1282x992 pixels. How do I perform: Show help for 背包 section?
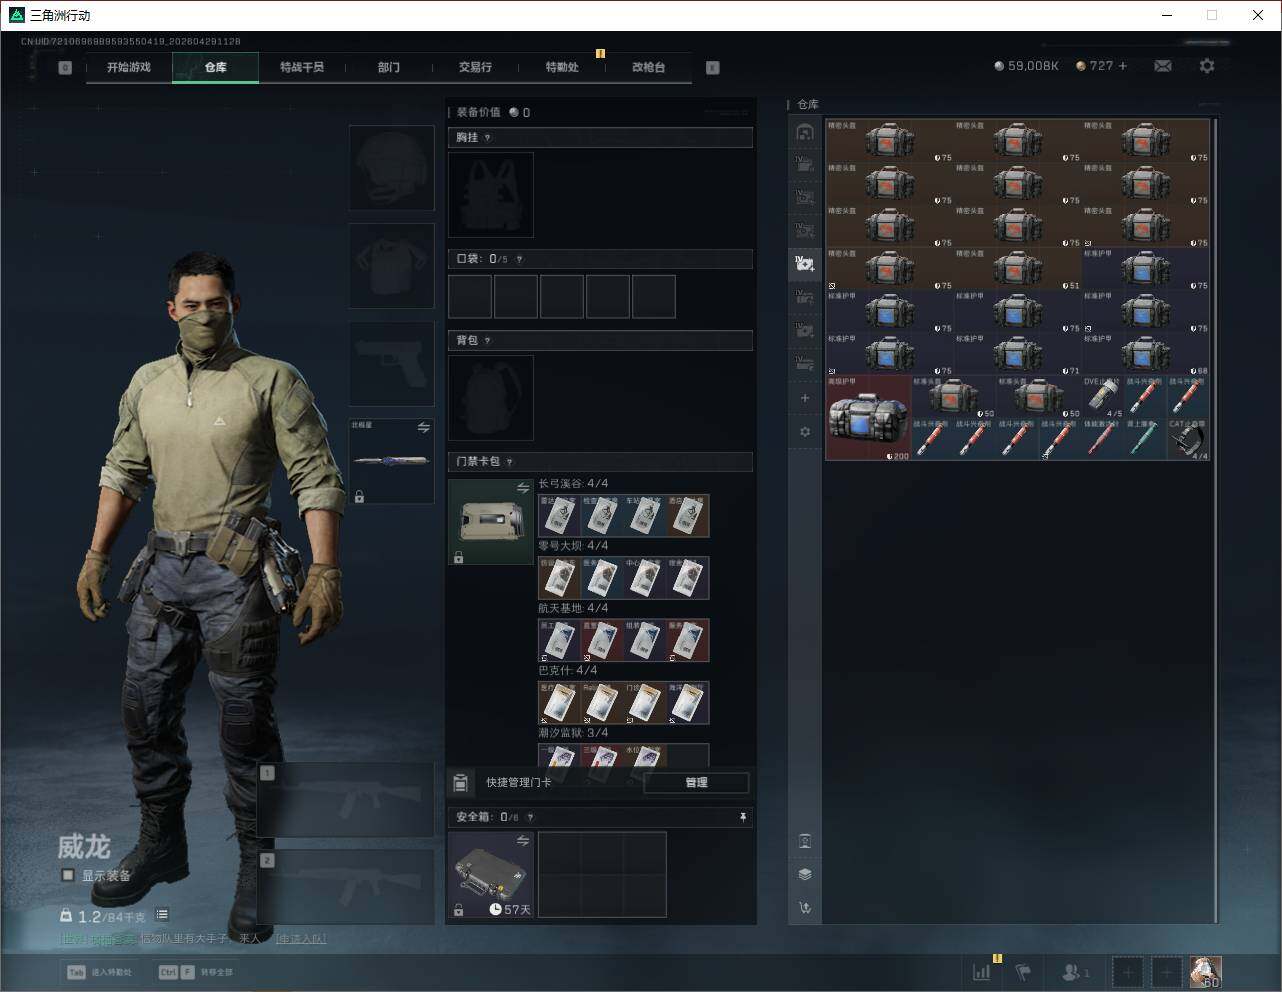click(x=488, y=341)
